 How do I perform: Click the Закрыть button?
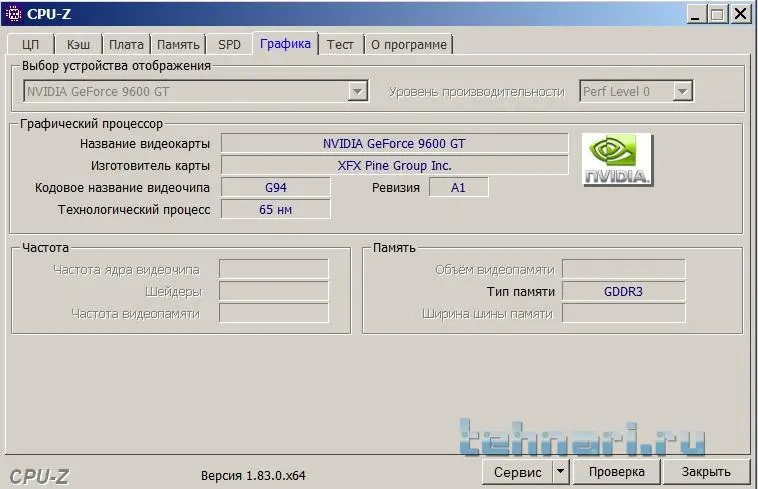click(x=706, y=472)
